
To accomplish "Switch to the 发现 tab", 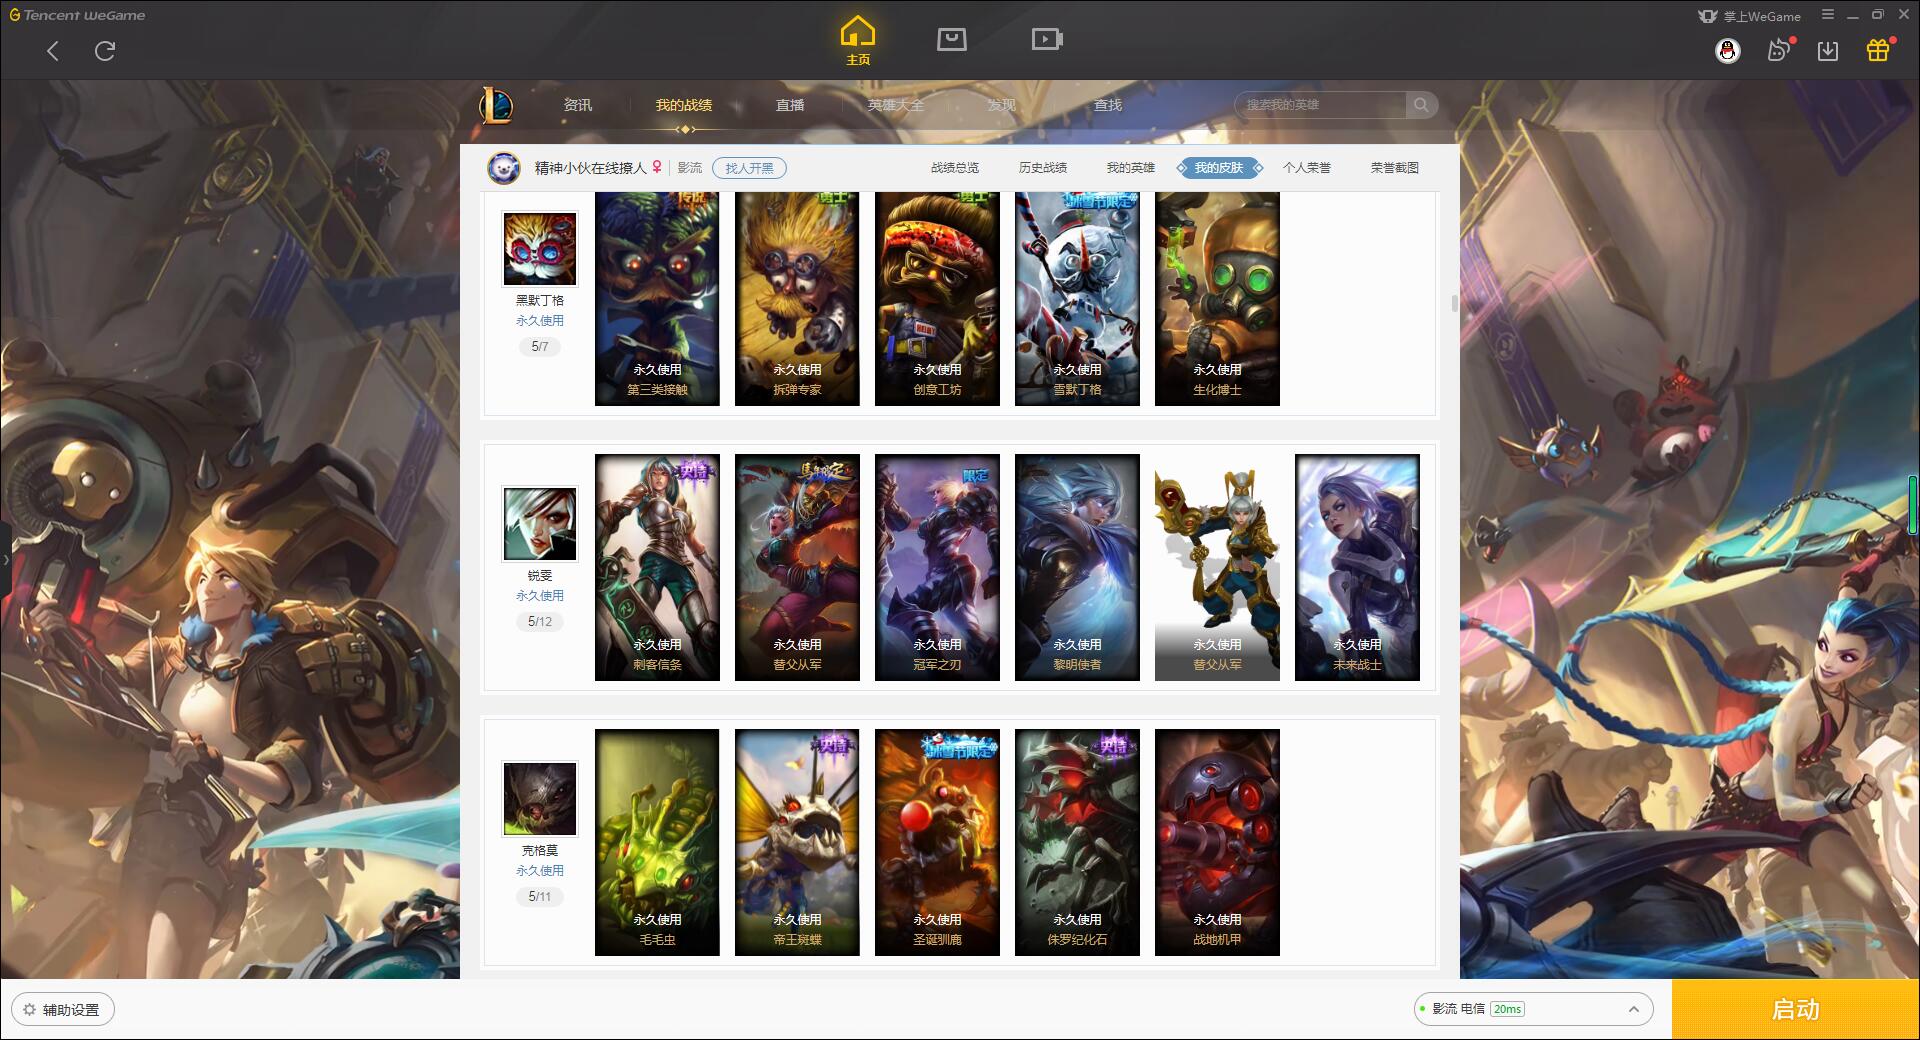I will click(1002, 105).
